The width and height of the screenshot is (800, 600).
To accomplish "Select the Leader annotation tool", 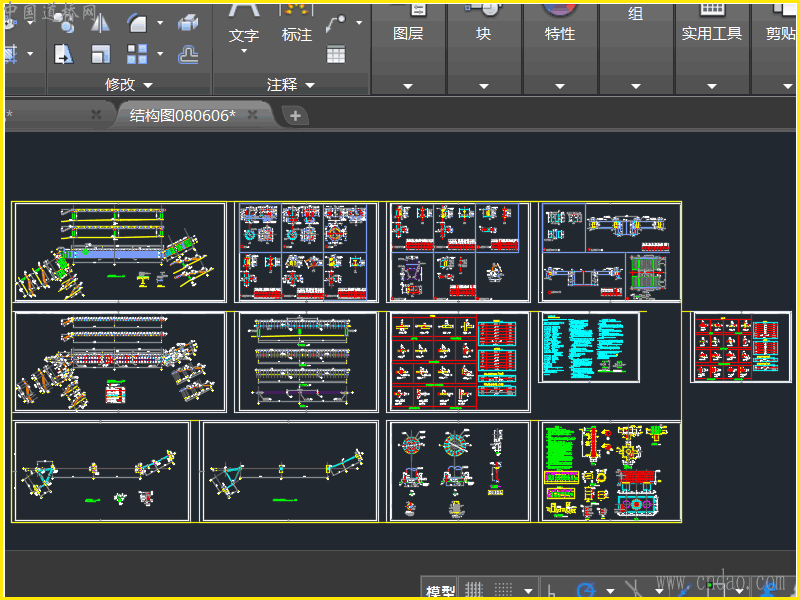I will 336,22.
